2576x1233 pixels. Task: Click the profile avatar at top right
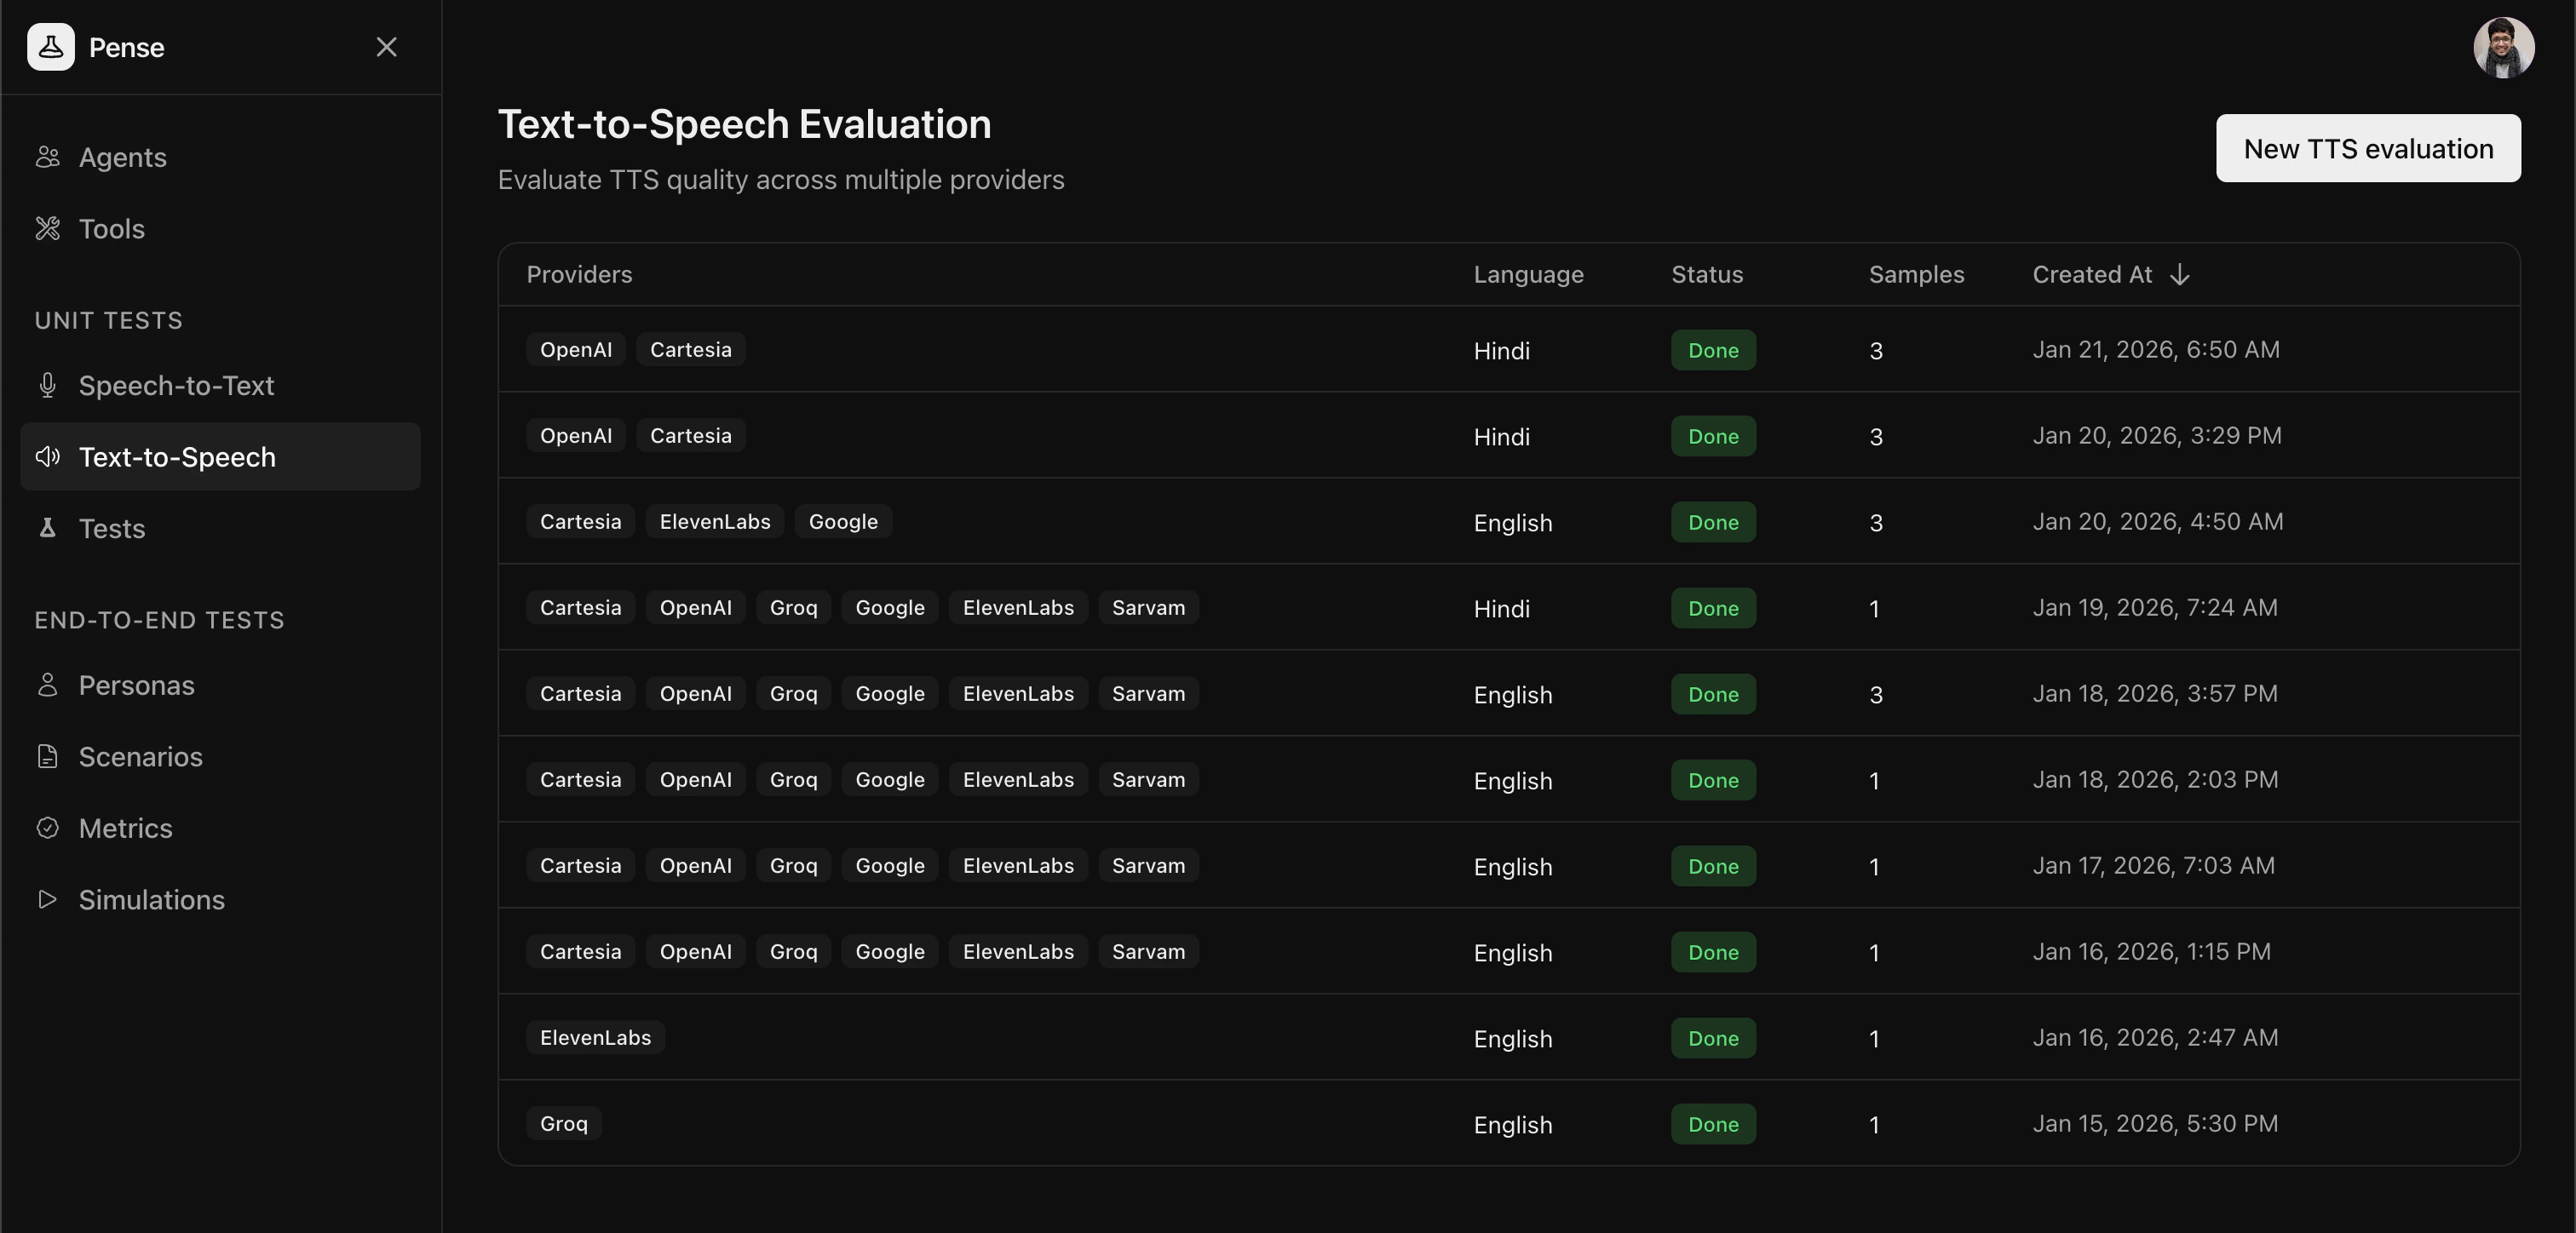[2503, 47]
